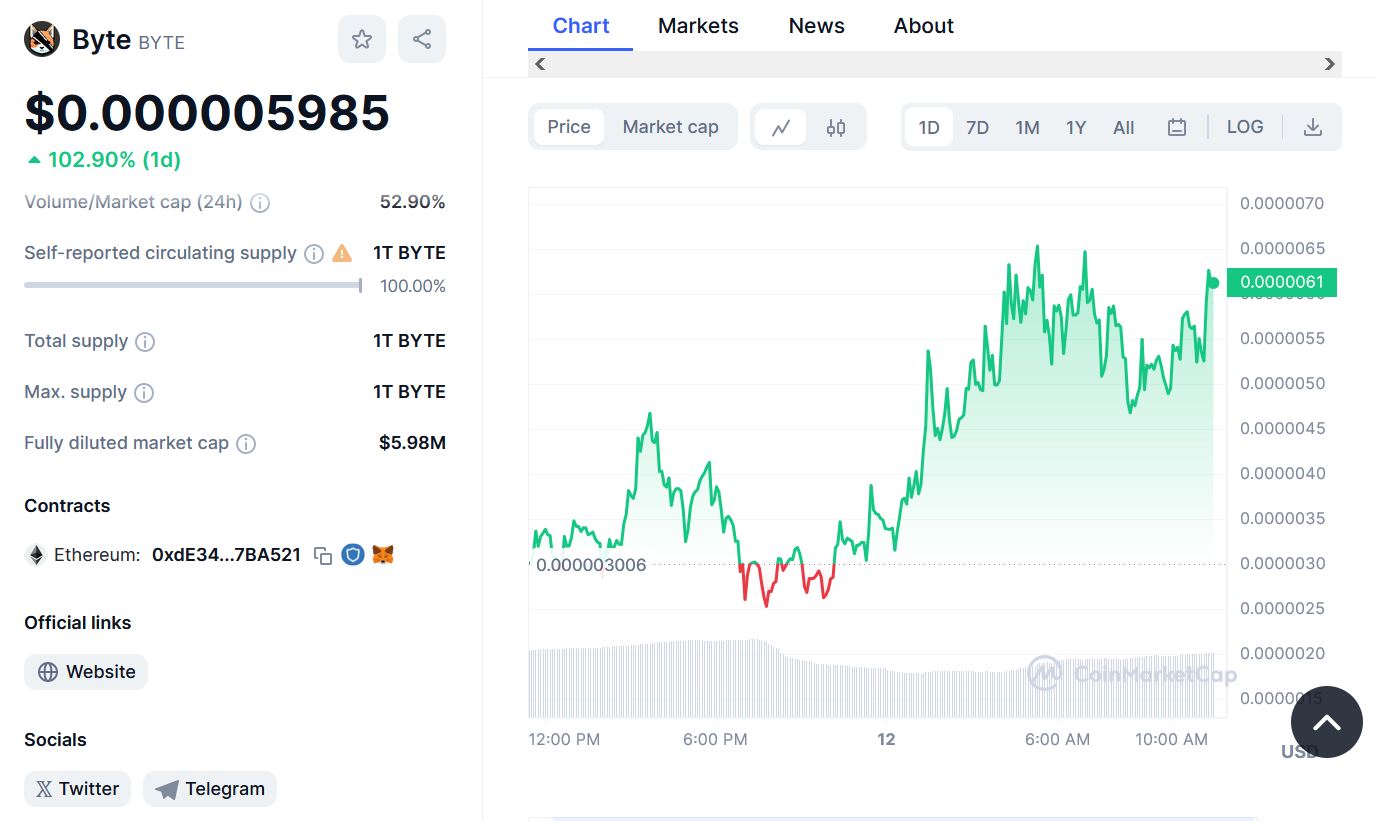Screen dimensions: 1375x821
Task: Click the $5.98M fully diluted value
Action: coord(412,443)
